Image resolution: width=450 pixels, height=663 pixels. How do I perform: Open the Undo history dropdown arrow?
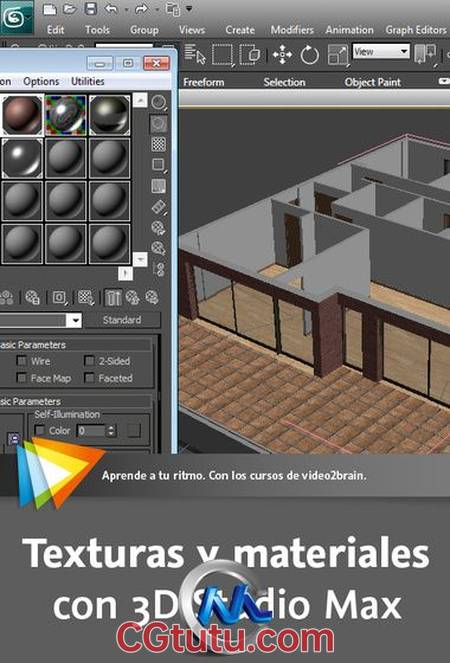[126, 9]
